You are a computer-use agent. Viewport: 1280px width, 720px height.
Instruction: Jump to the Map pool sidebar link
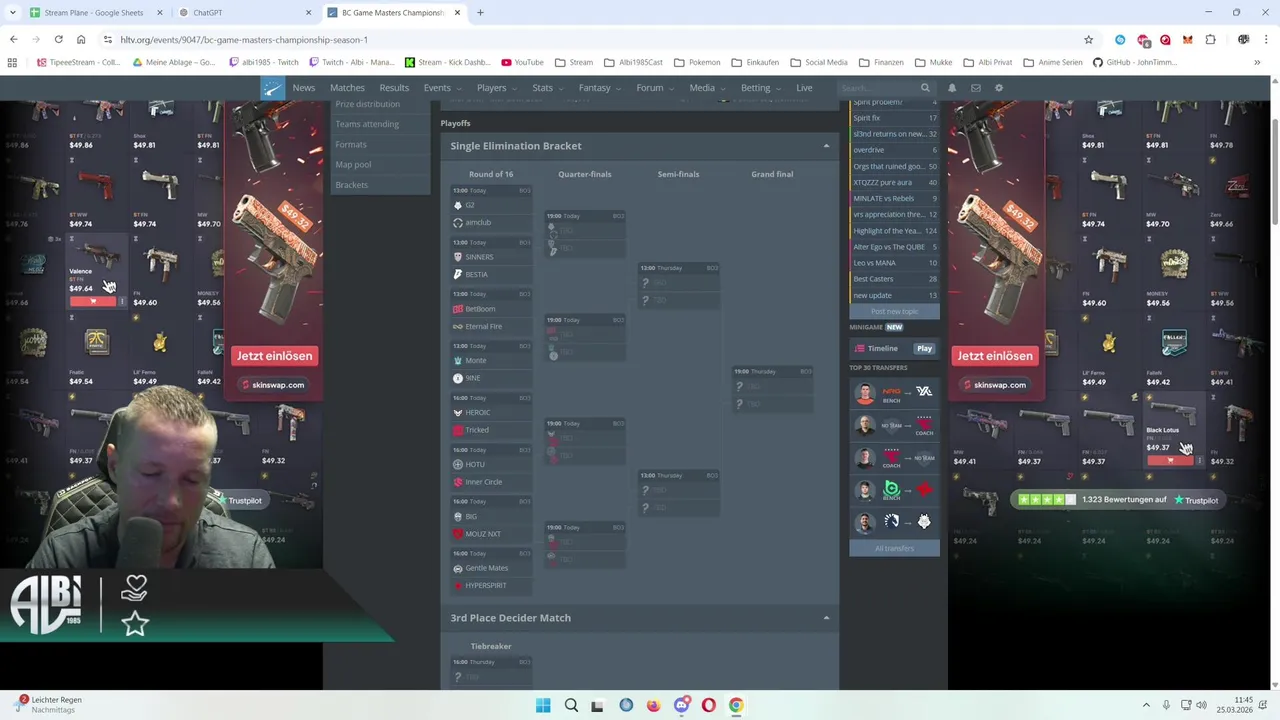(x=353, y=164)
